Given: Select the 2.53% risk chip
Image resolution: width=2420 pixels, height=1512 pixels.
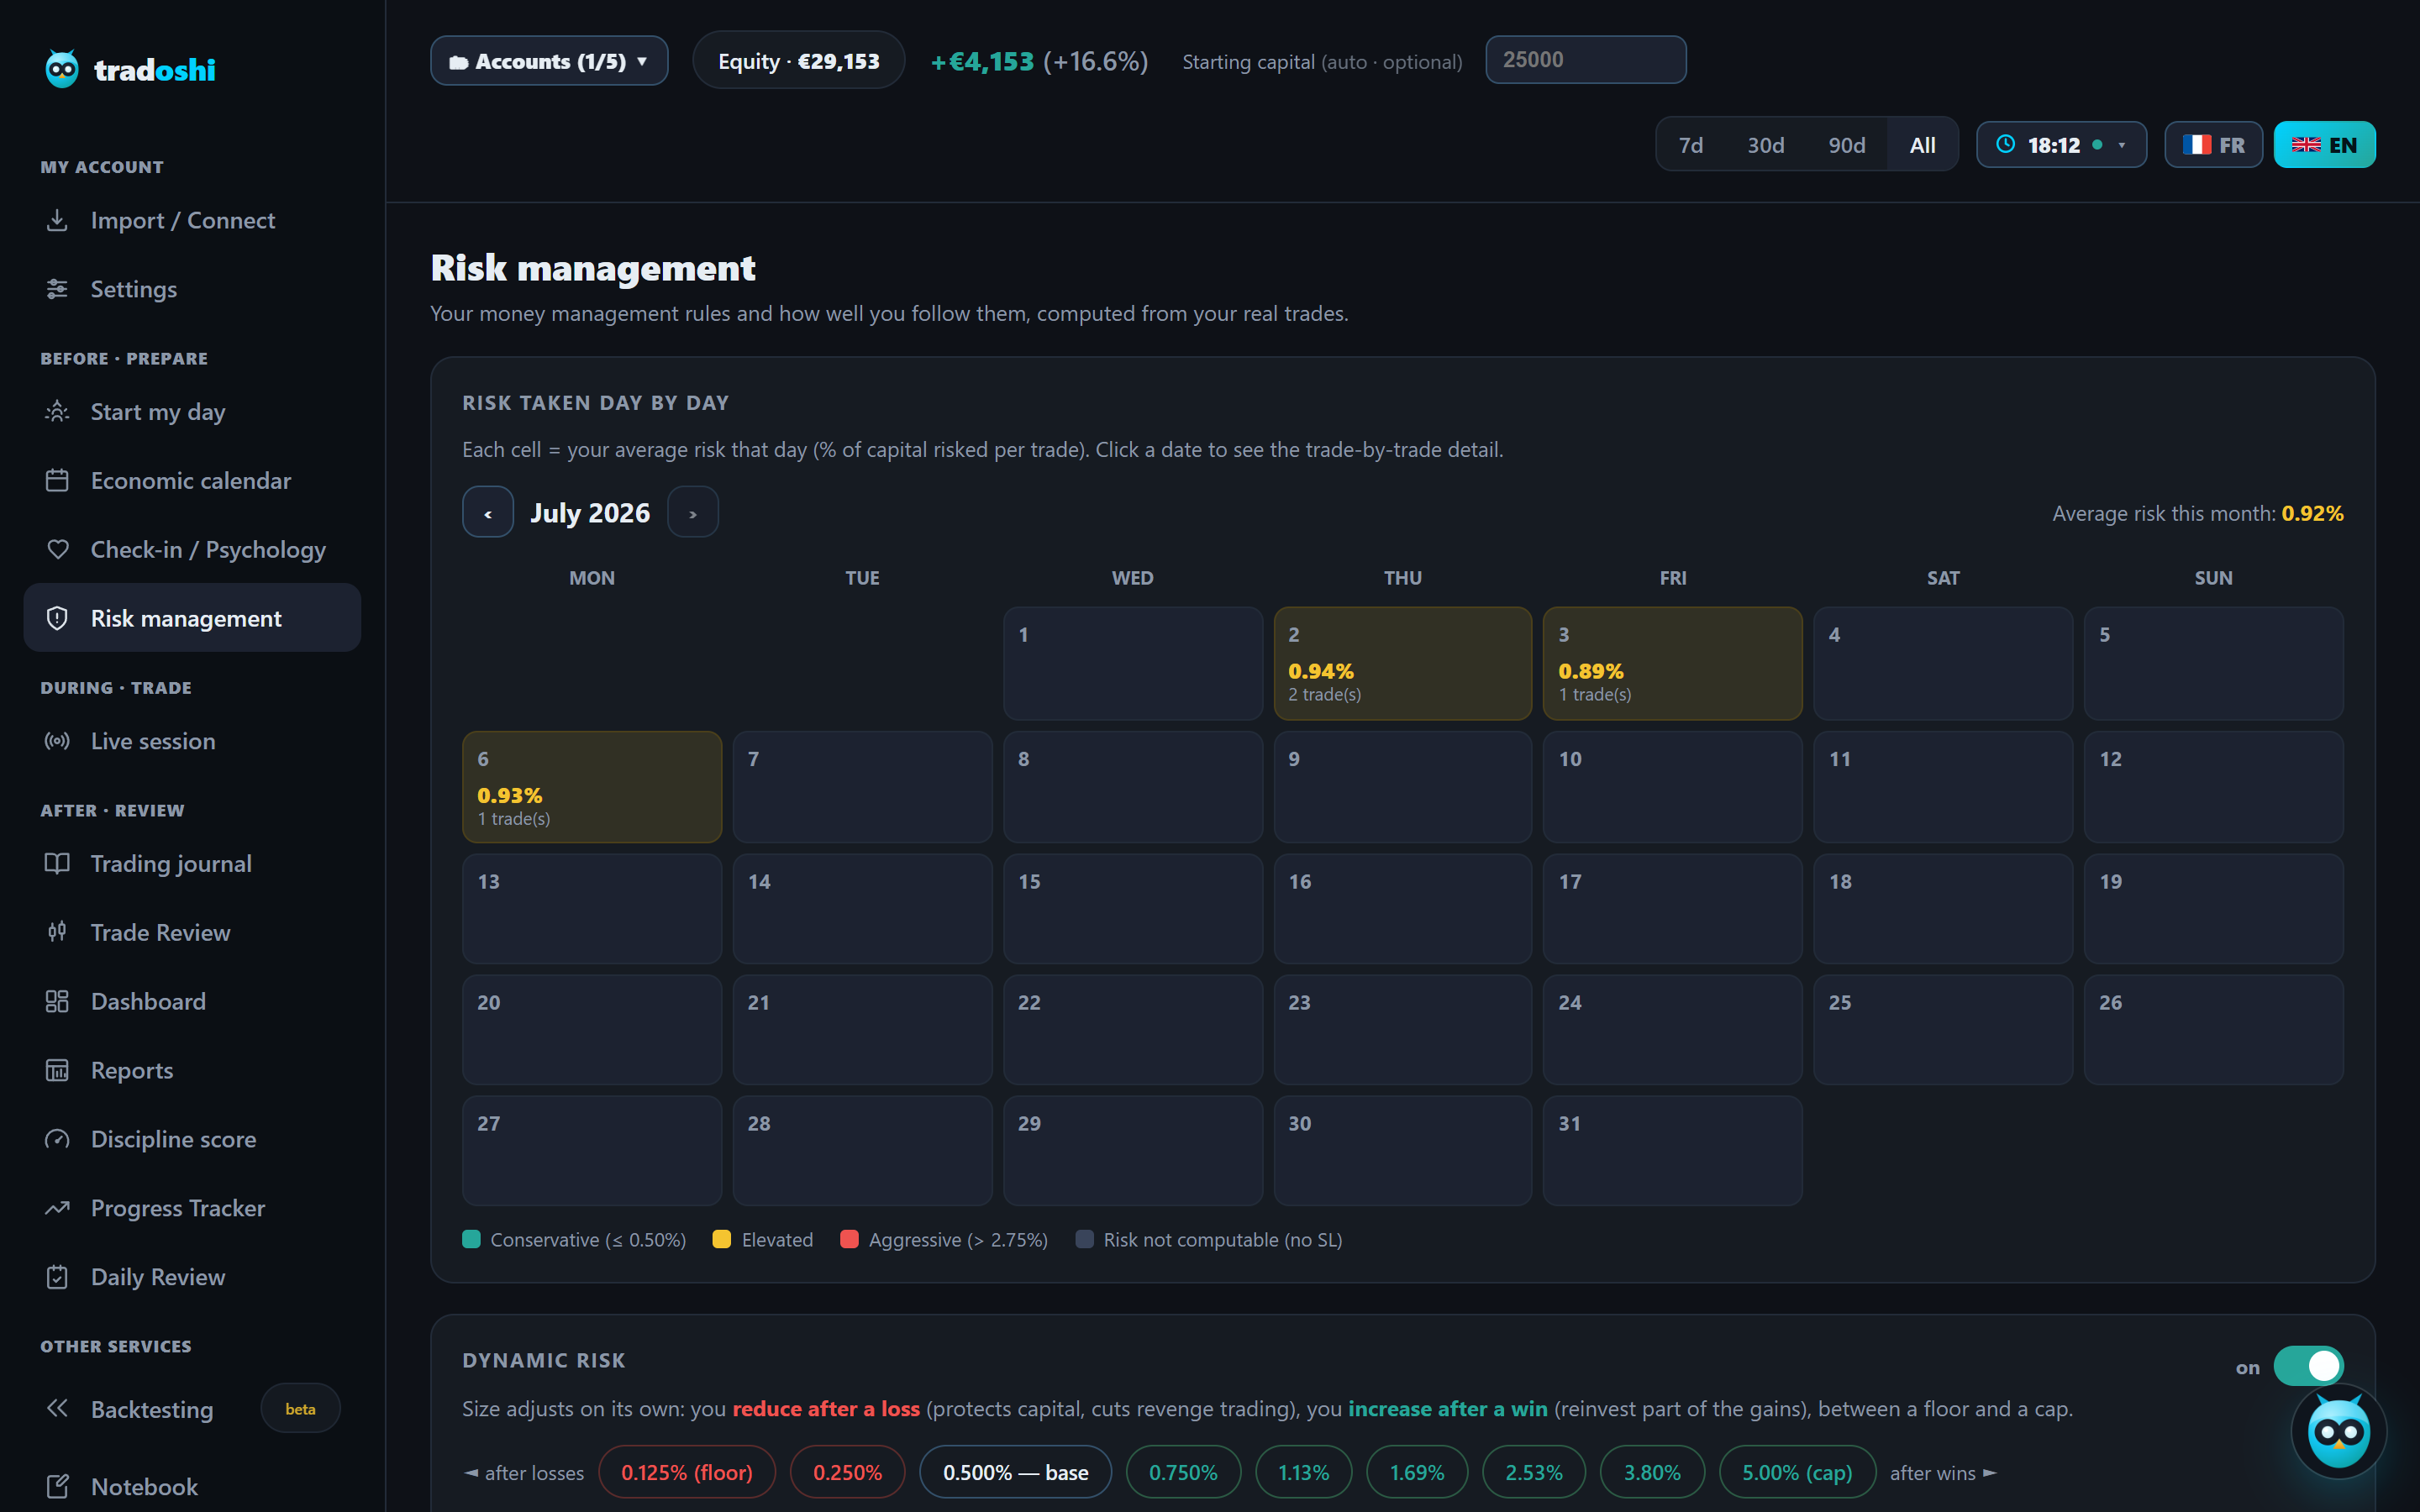Looking at the screenshot, I should 1533,1472.
